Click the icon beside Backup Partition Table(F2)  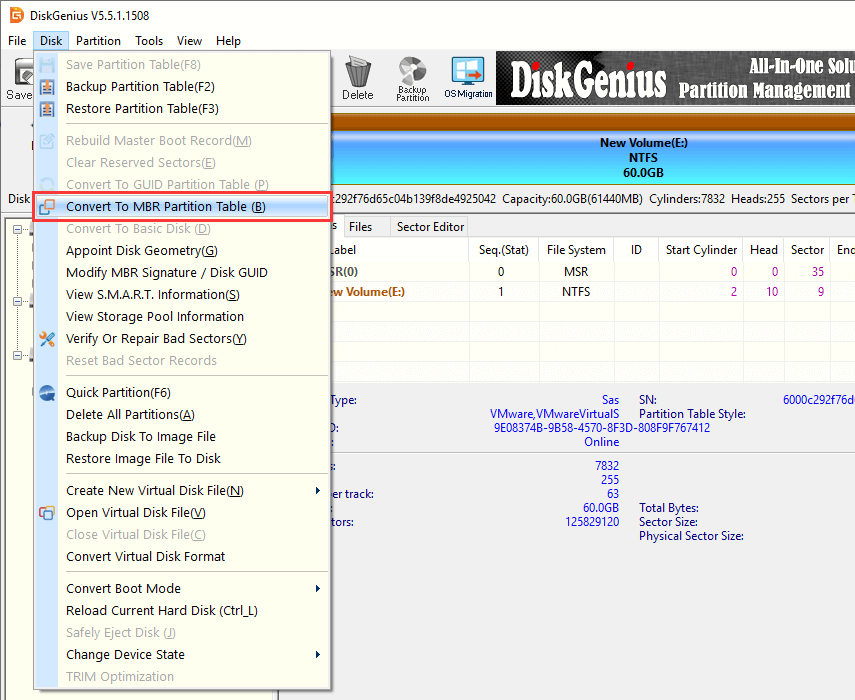click(x=47, y=87)
